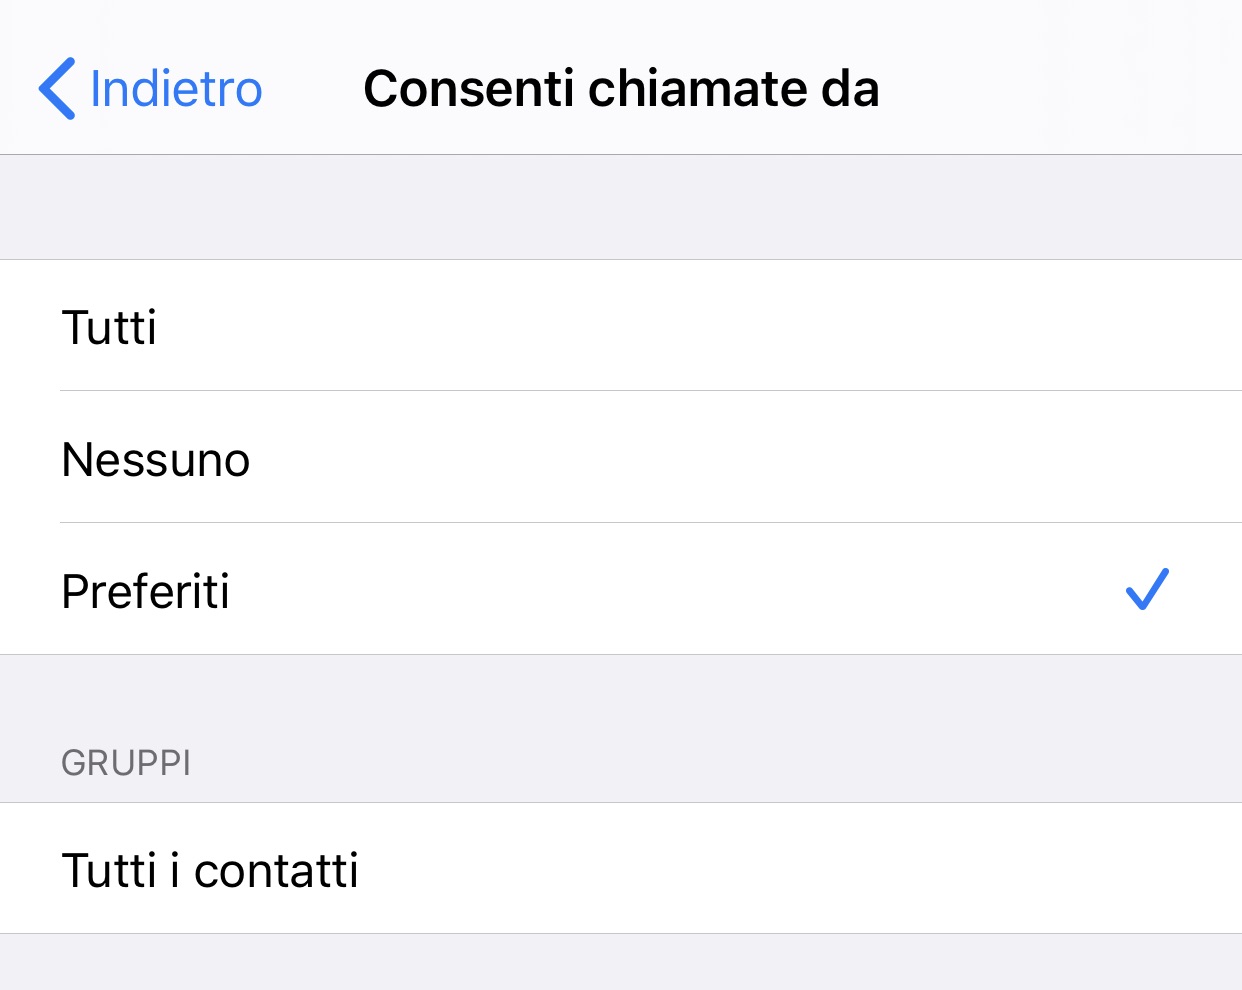Select Preferiti as allowed callers

coord(145,592)
